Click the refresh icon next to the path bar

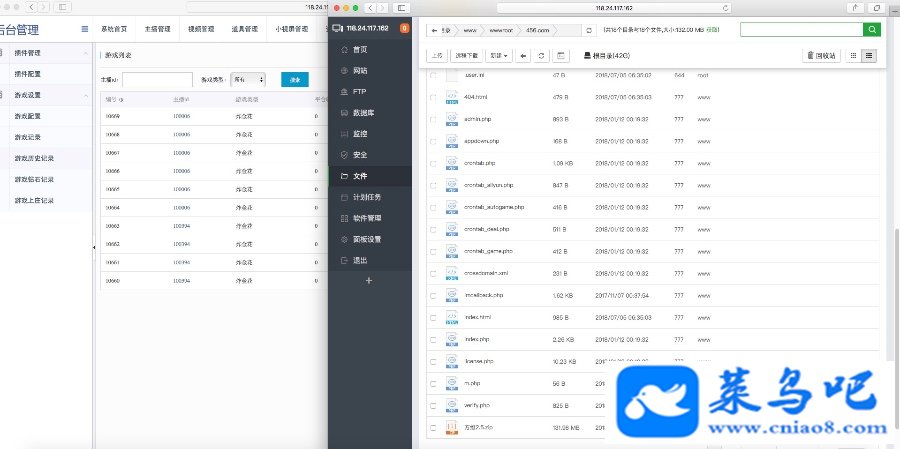pos(589,30)
